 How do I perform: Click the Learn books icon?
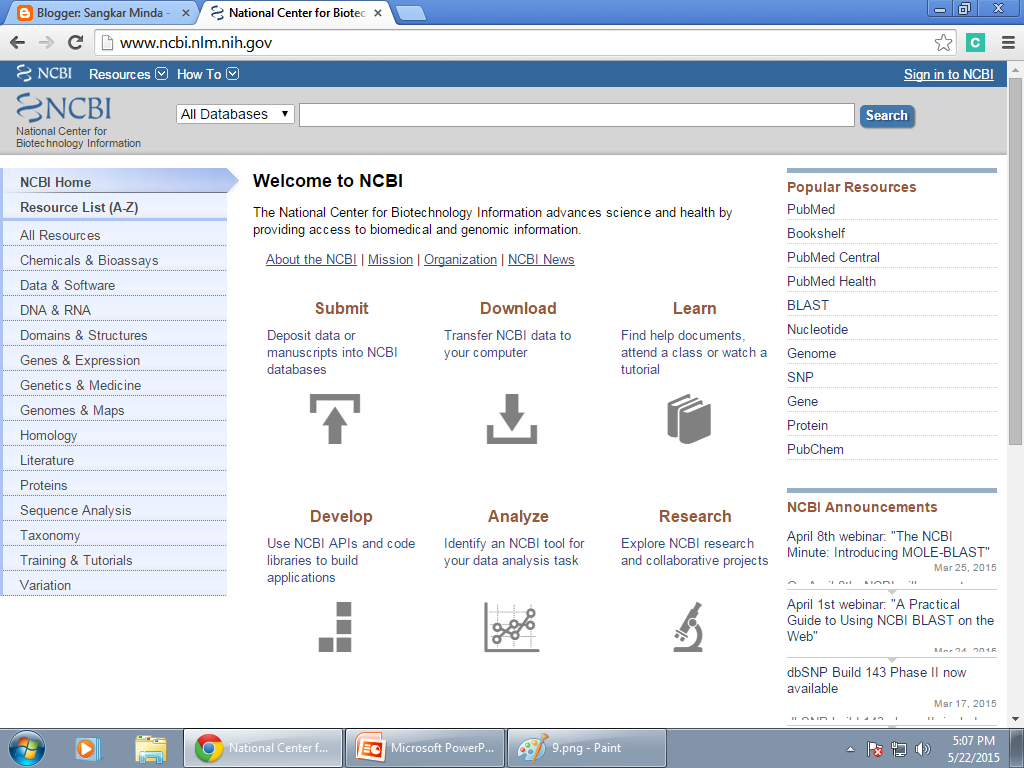pos(689,419)
